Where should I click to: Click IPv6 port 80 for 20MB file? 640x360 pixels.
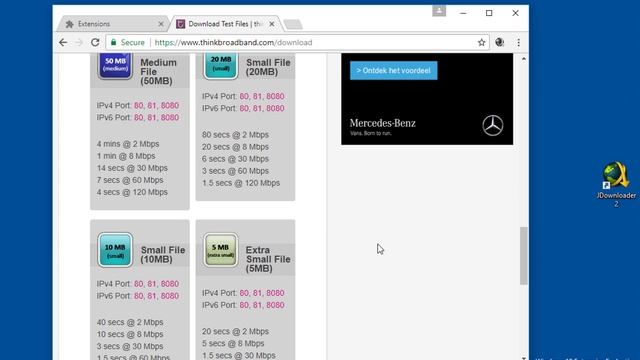(244, 109)
